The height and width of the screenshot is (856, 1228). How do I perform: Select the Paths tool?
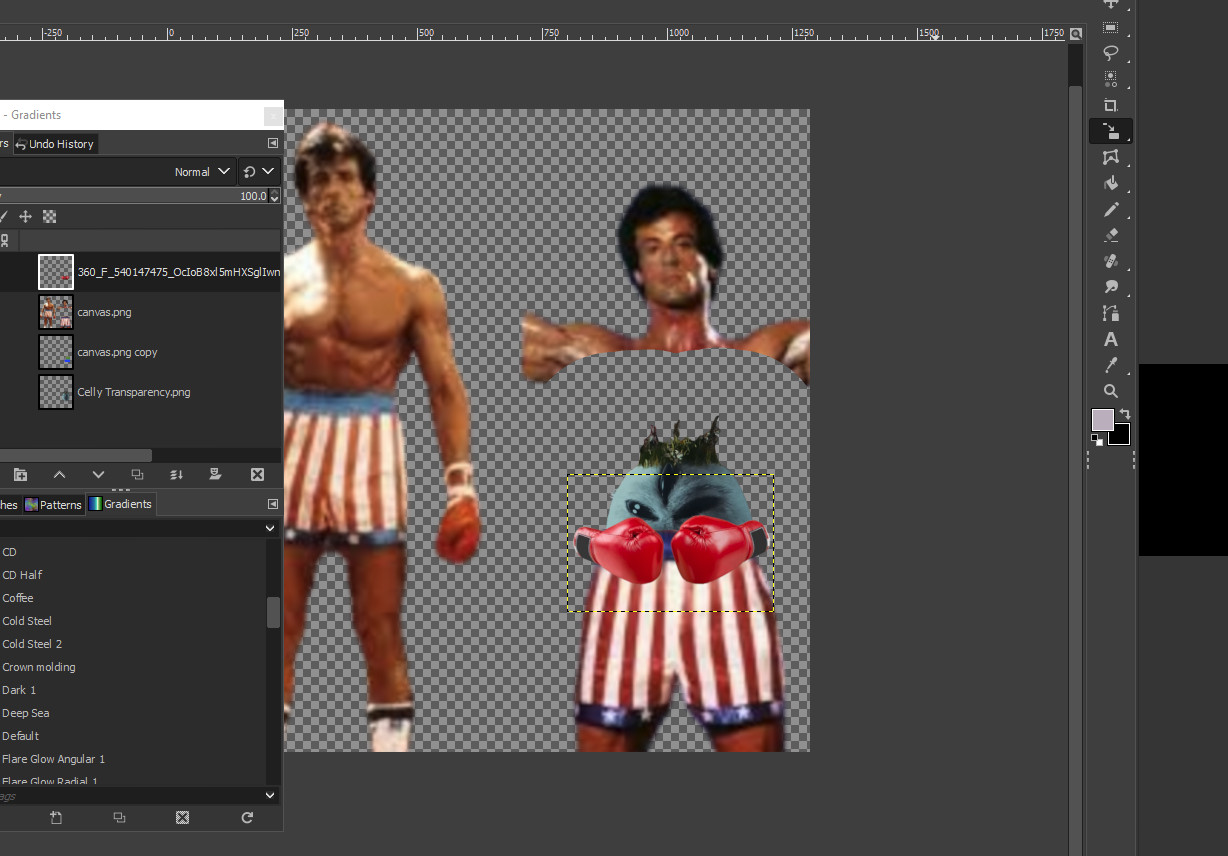[x=1110, y=313]
